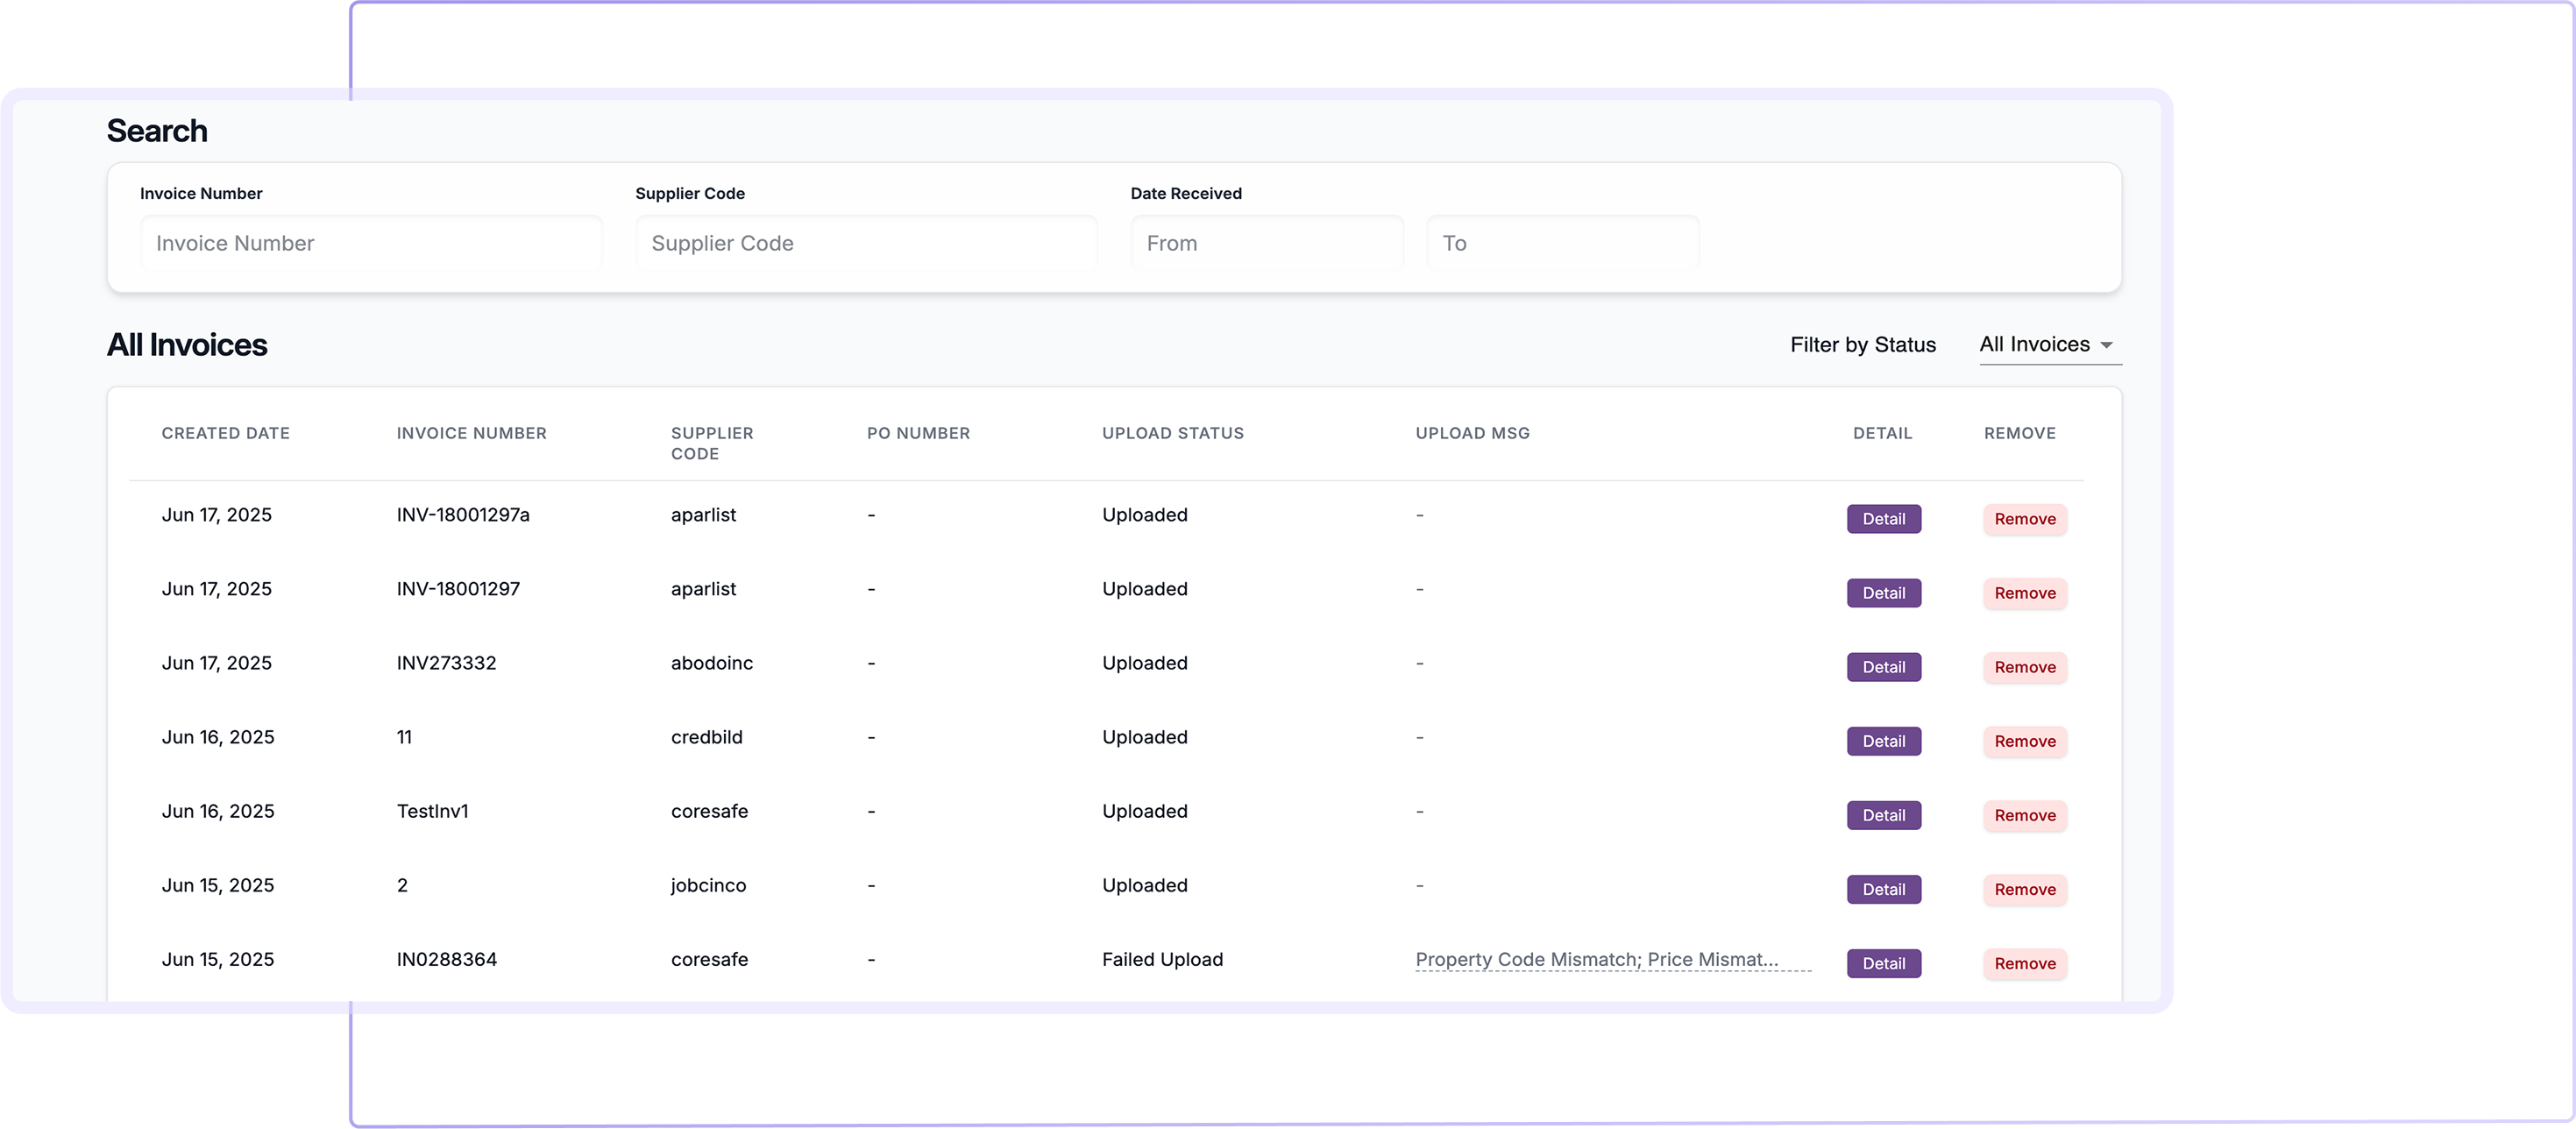Expand the Filter by Status chevron

pos(2109,347)
